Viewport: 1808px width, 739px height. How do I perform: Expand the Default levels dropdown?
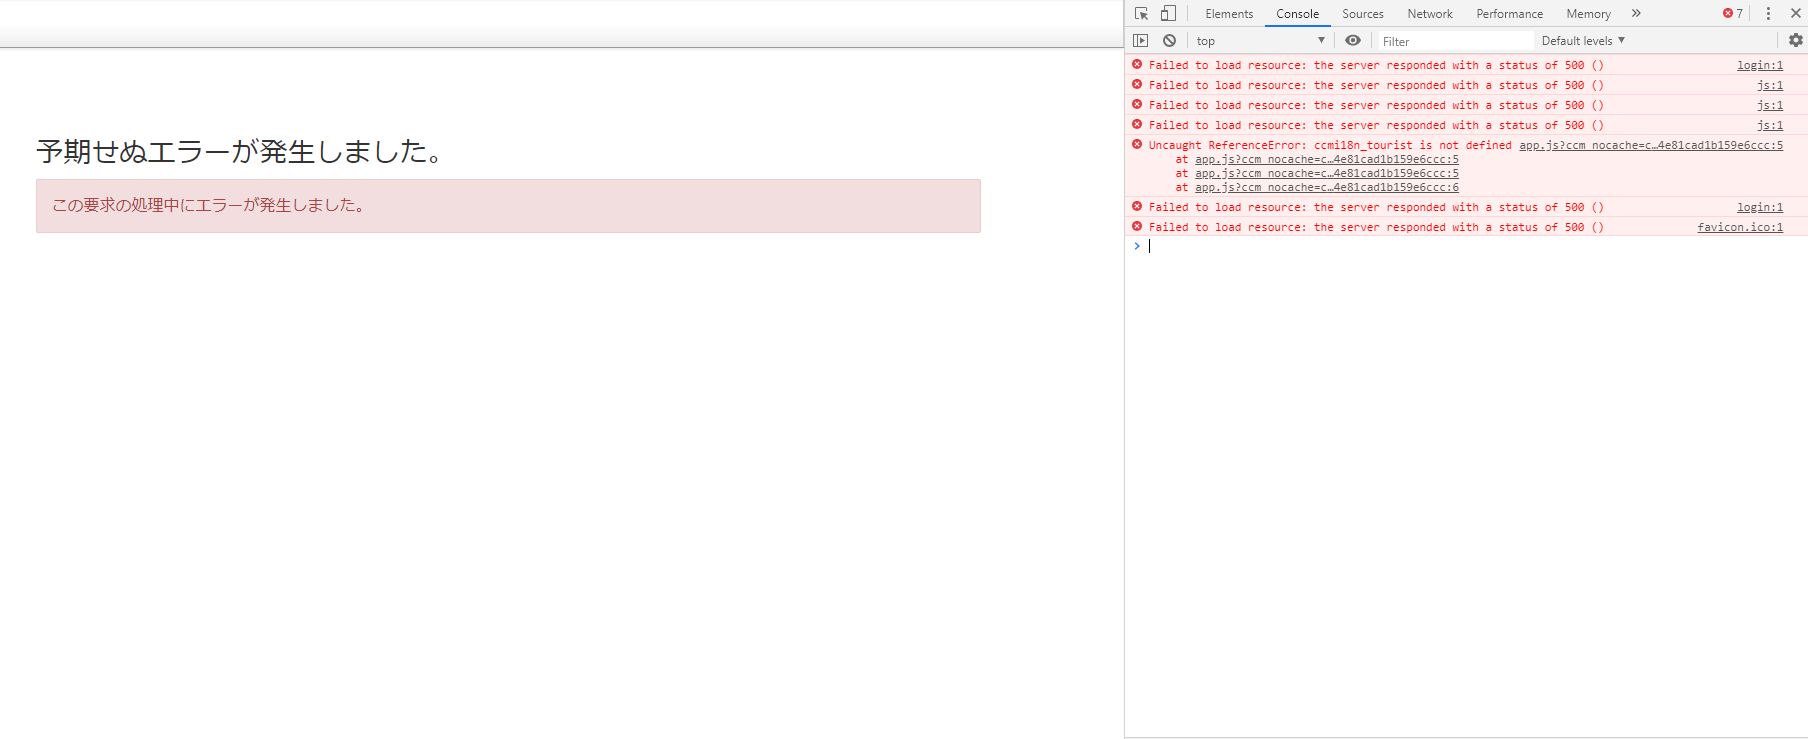click(x=1583, y=41)
